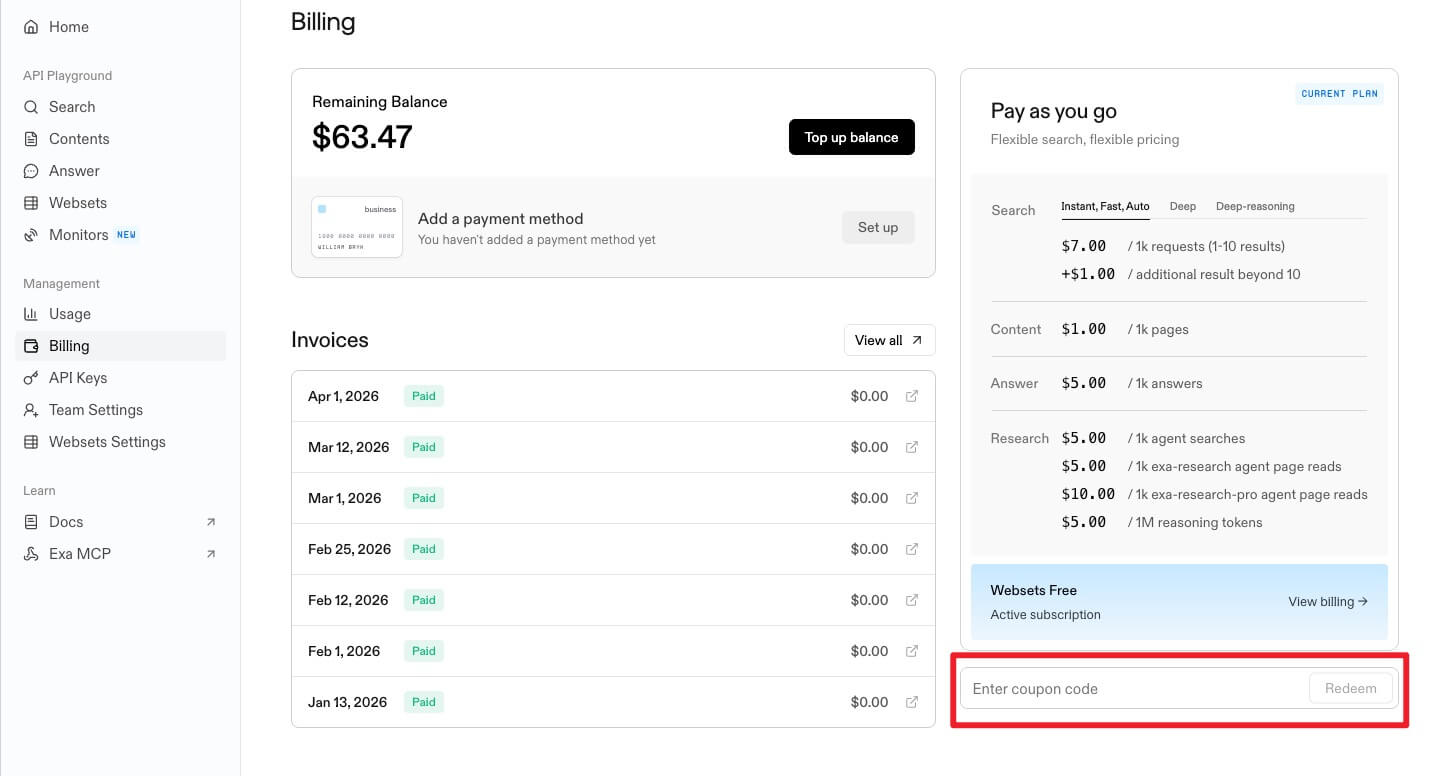Click the CURRENT PLAN badge
This screenshot has width=1432, height=776.
pos(1340,94)
